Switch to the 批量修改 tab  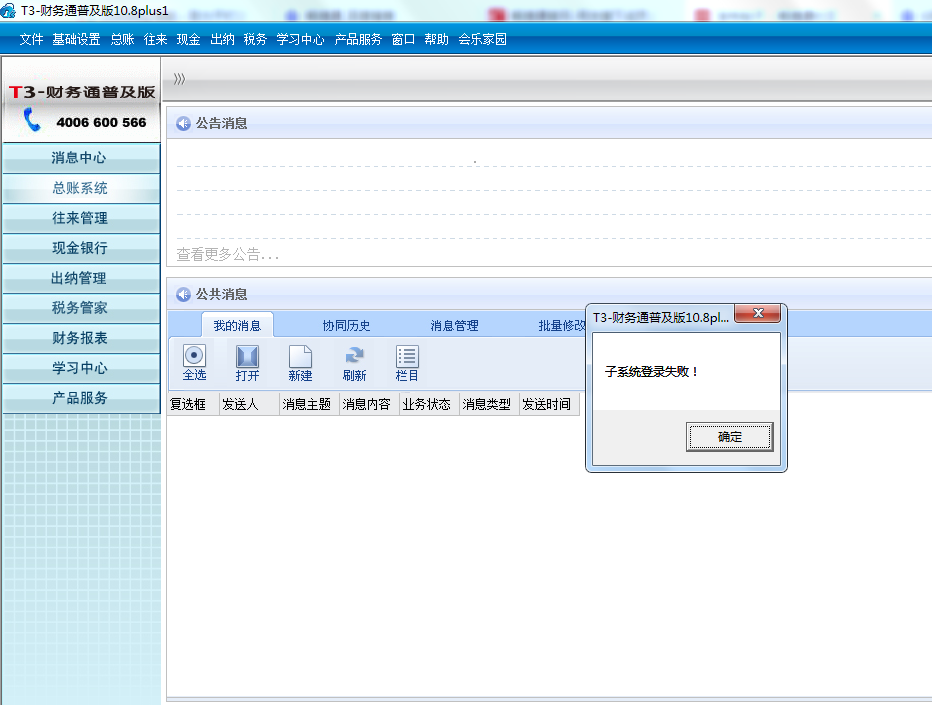[562, 326]
